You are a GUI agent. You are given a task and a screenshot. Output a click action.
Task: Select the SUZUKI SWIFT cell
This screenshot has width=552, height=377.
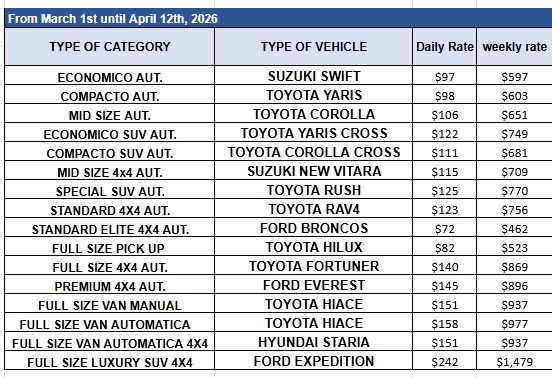314,76
